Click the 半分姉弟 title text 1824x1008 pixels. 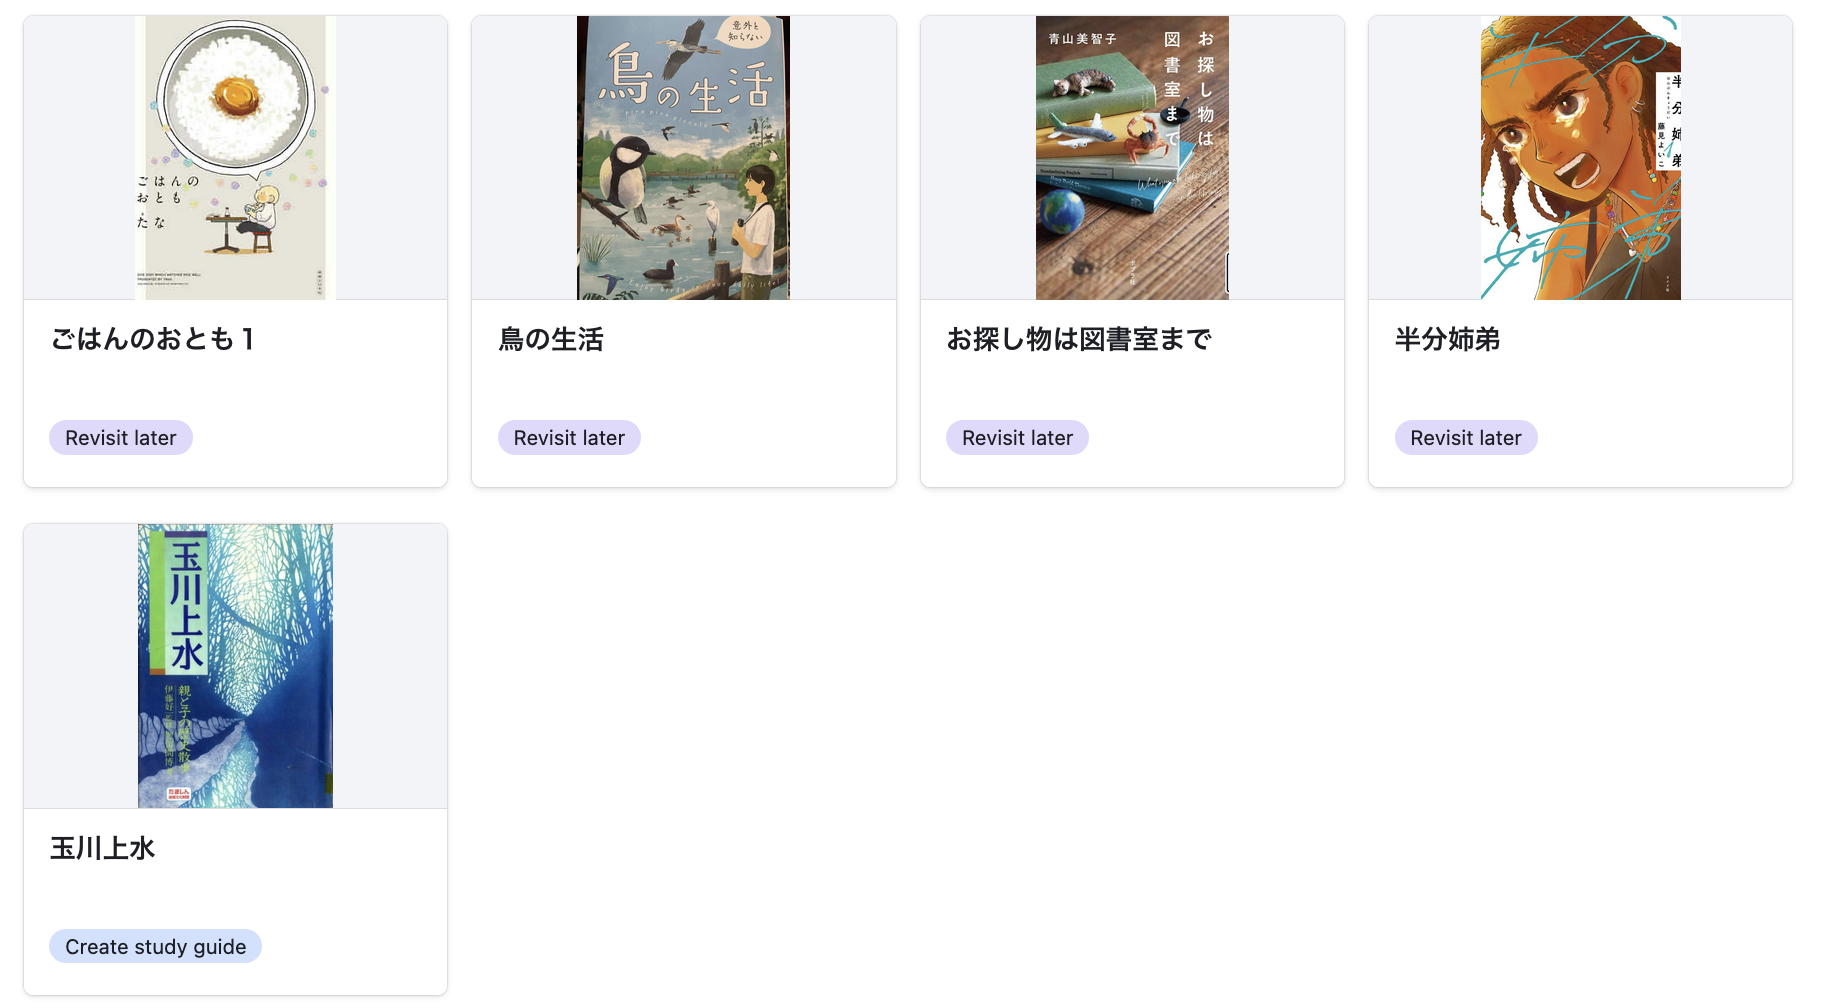(1447, 340)
